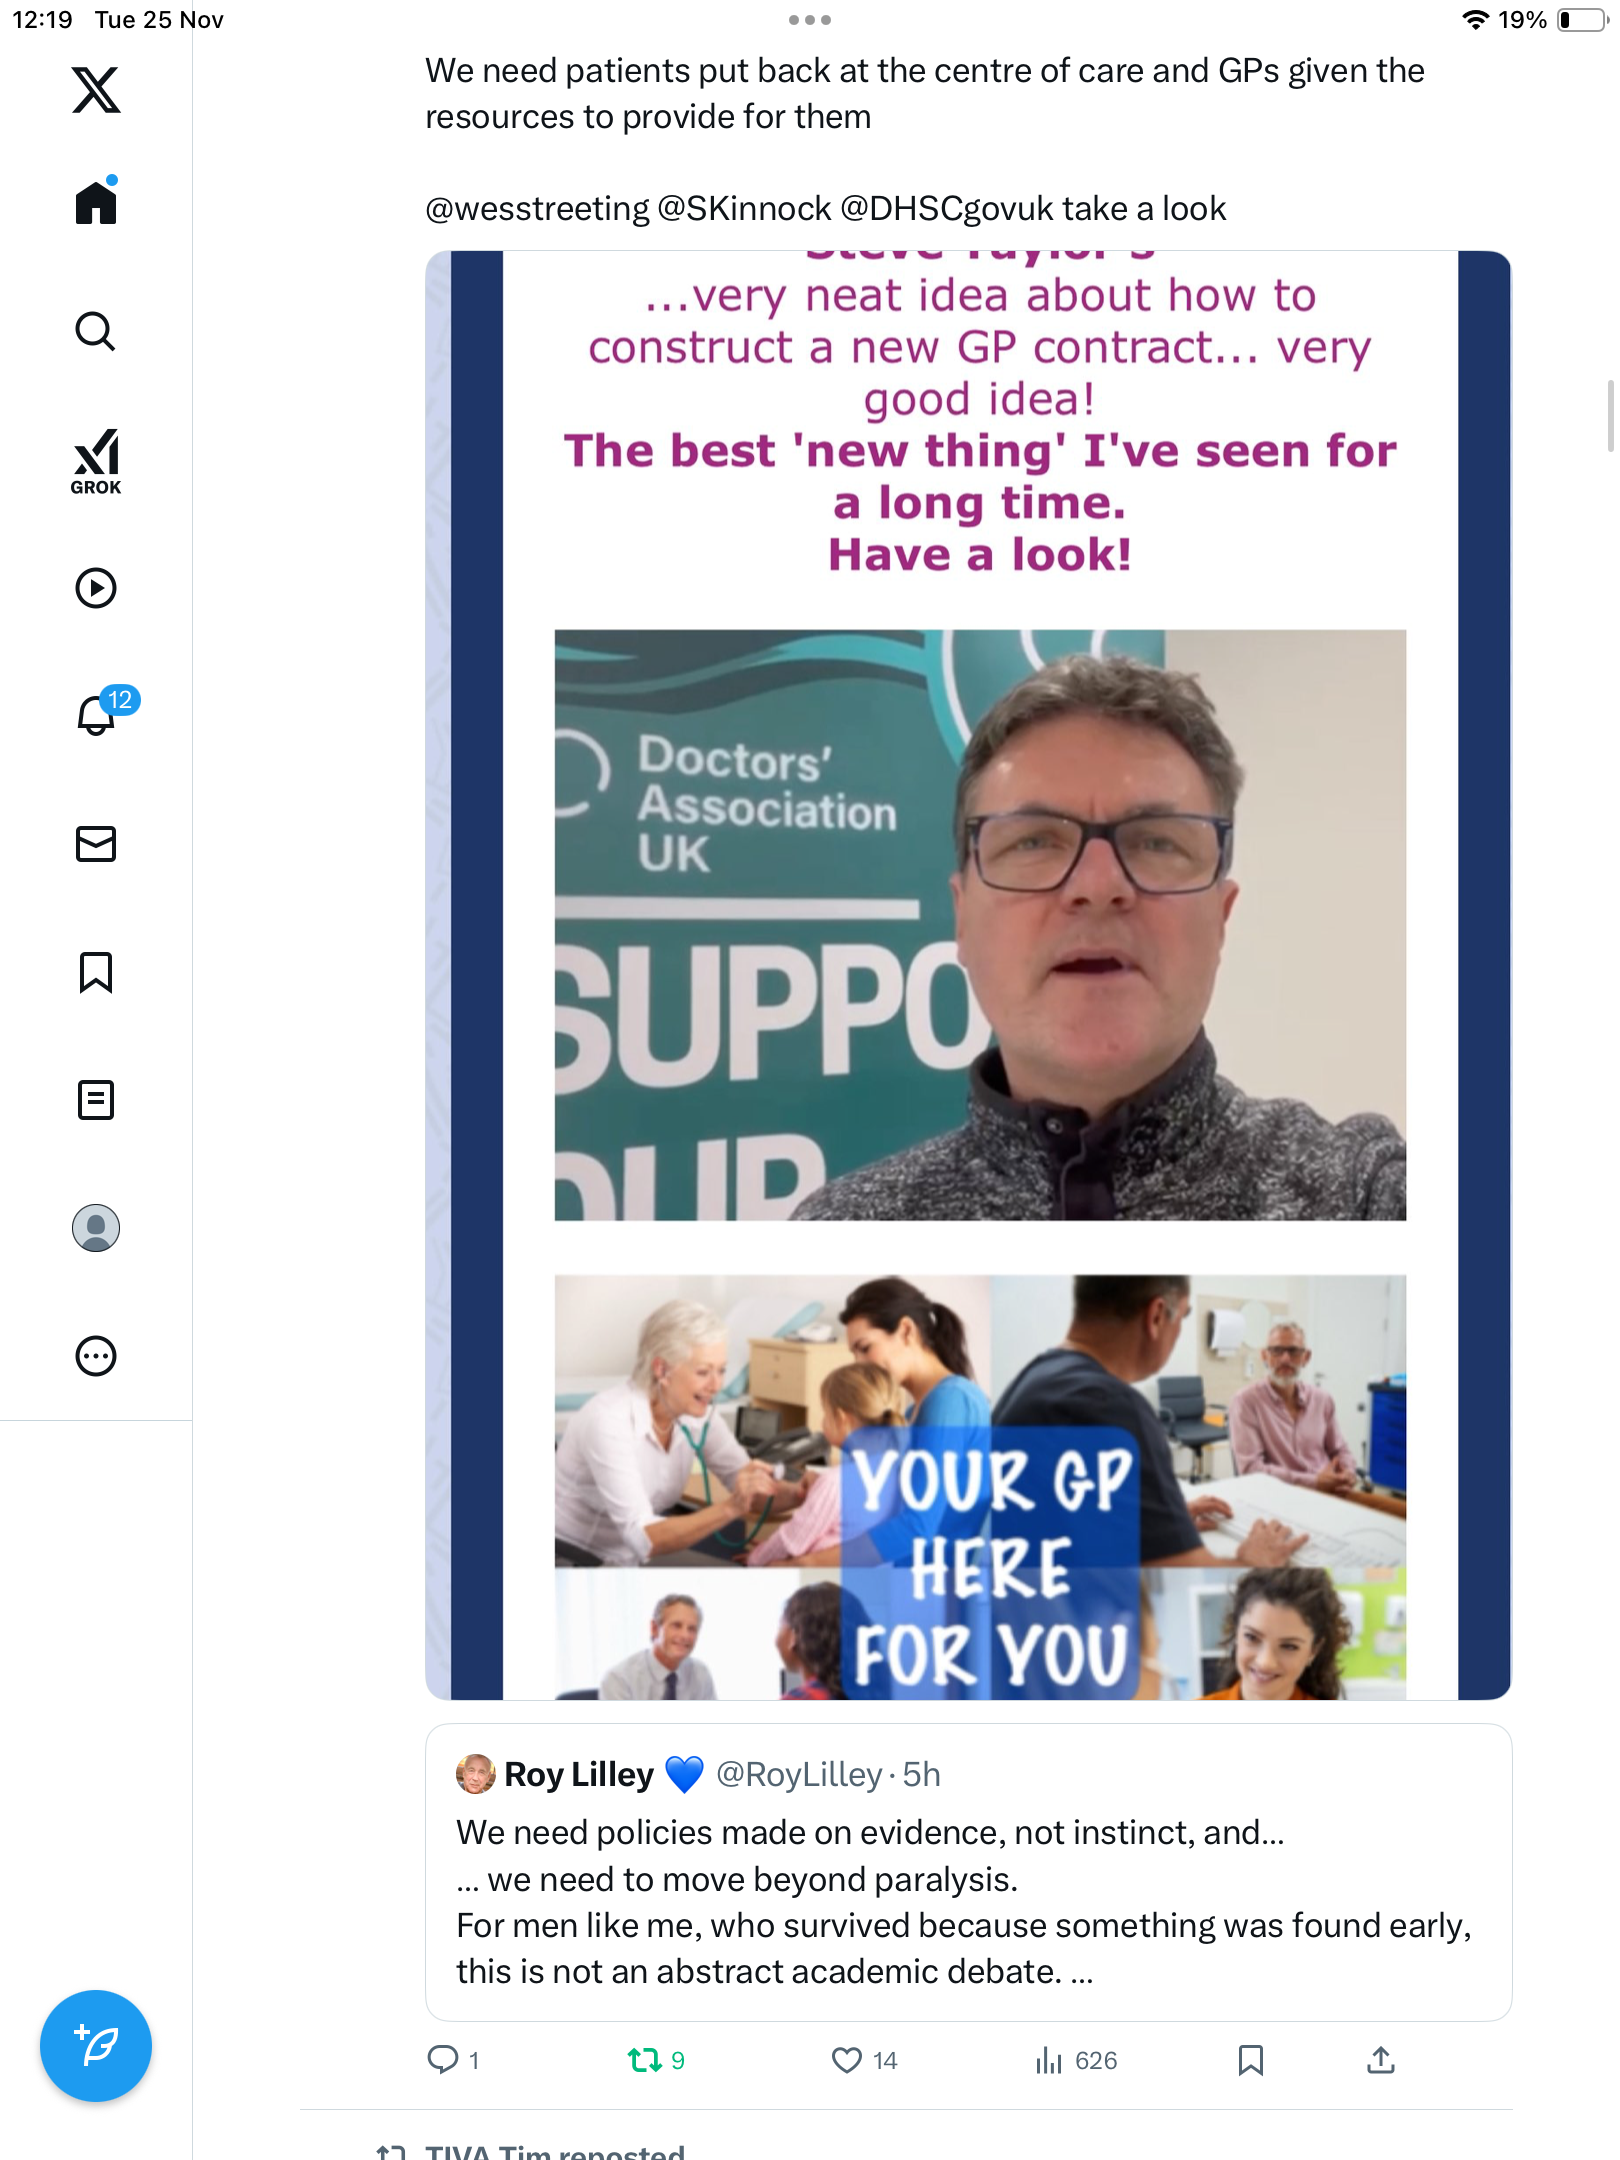Open Notifications bell with 12 badge
The width and height of the screenshot is (1620, 2160).
point(98,714)
